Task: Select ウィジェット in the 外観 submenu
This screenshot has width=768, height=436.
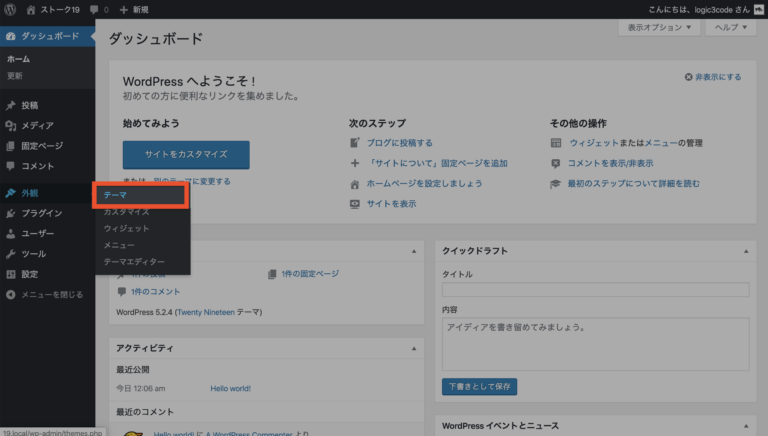Action: point(126,228)
